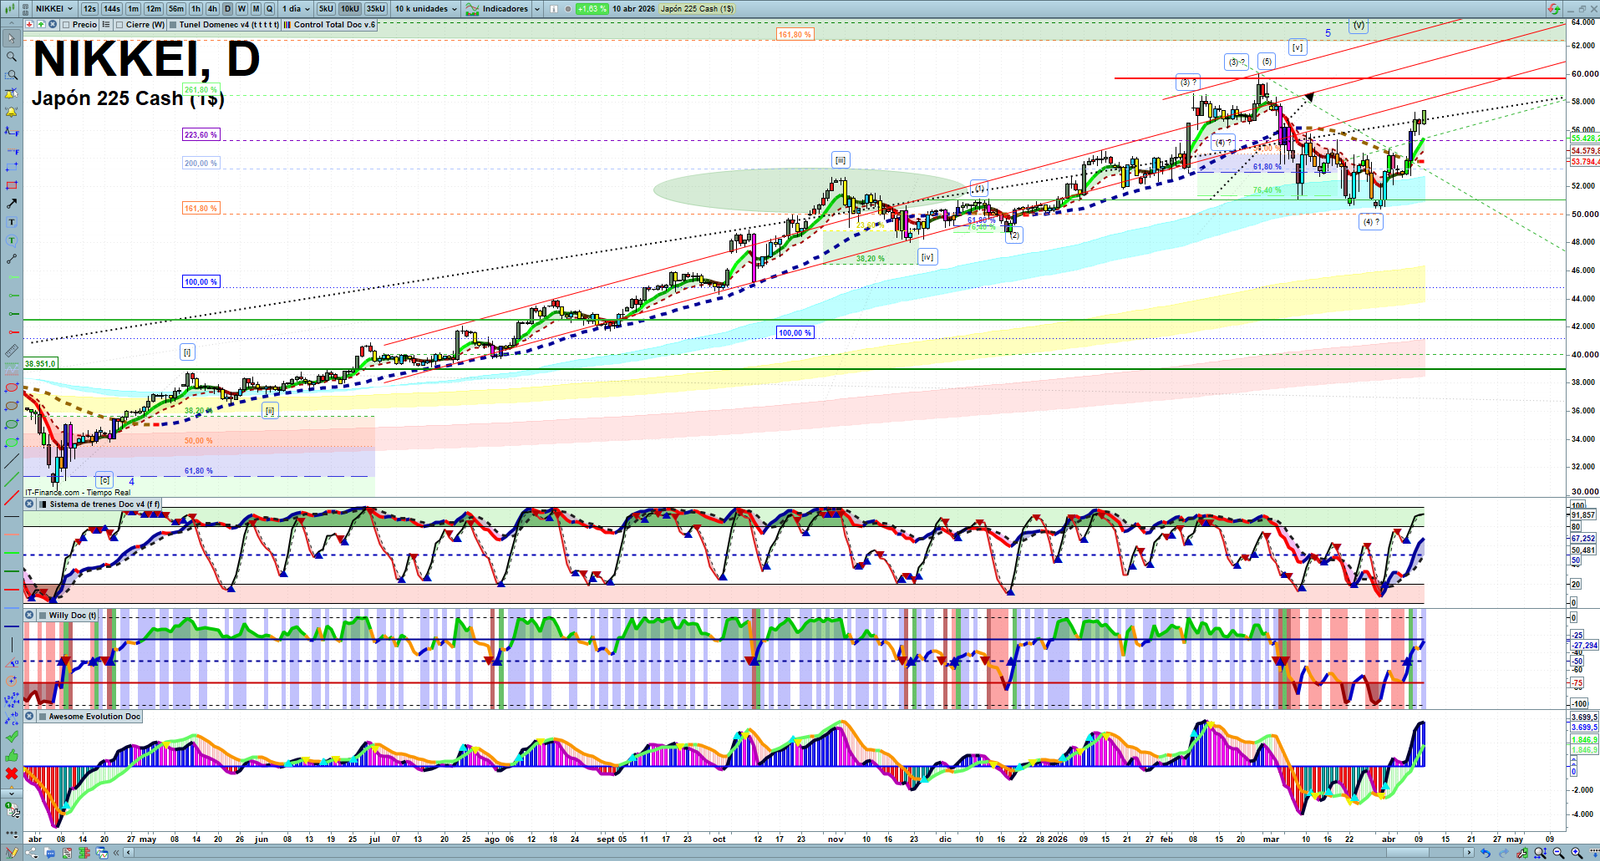Click the 'Japón 225 Cash (1$)' toolbar label
The image size is (1600, 861).
tap(697, 9)
